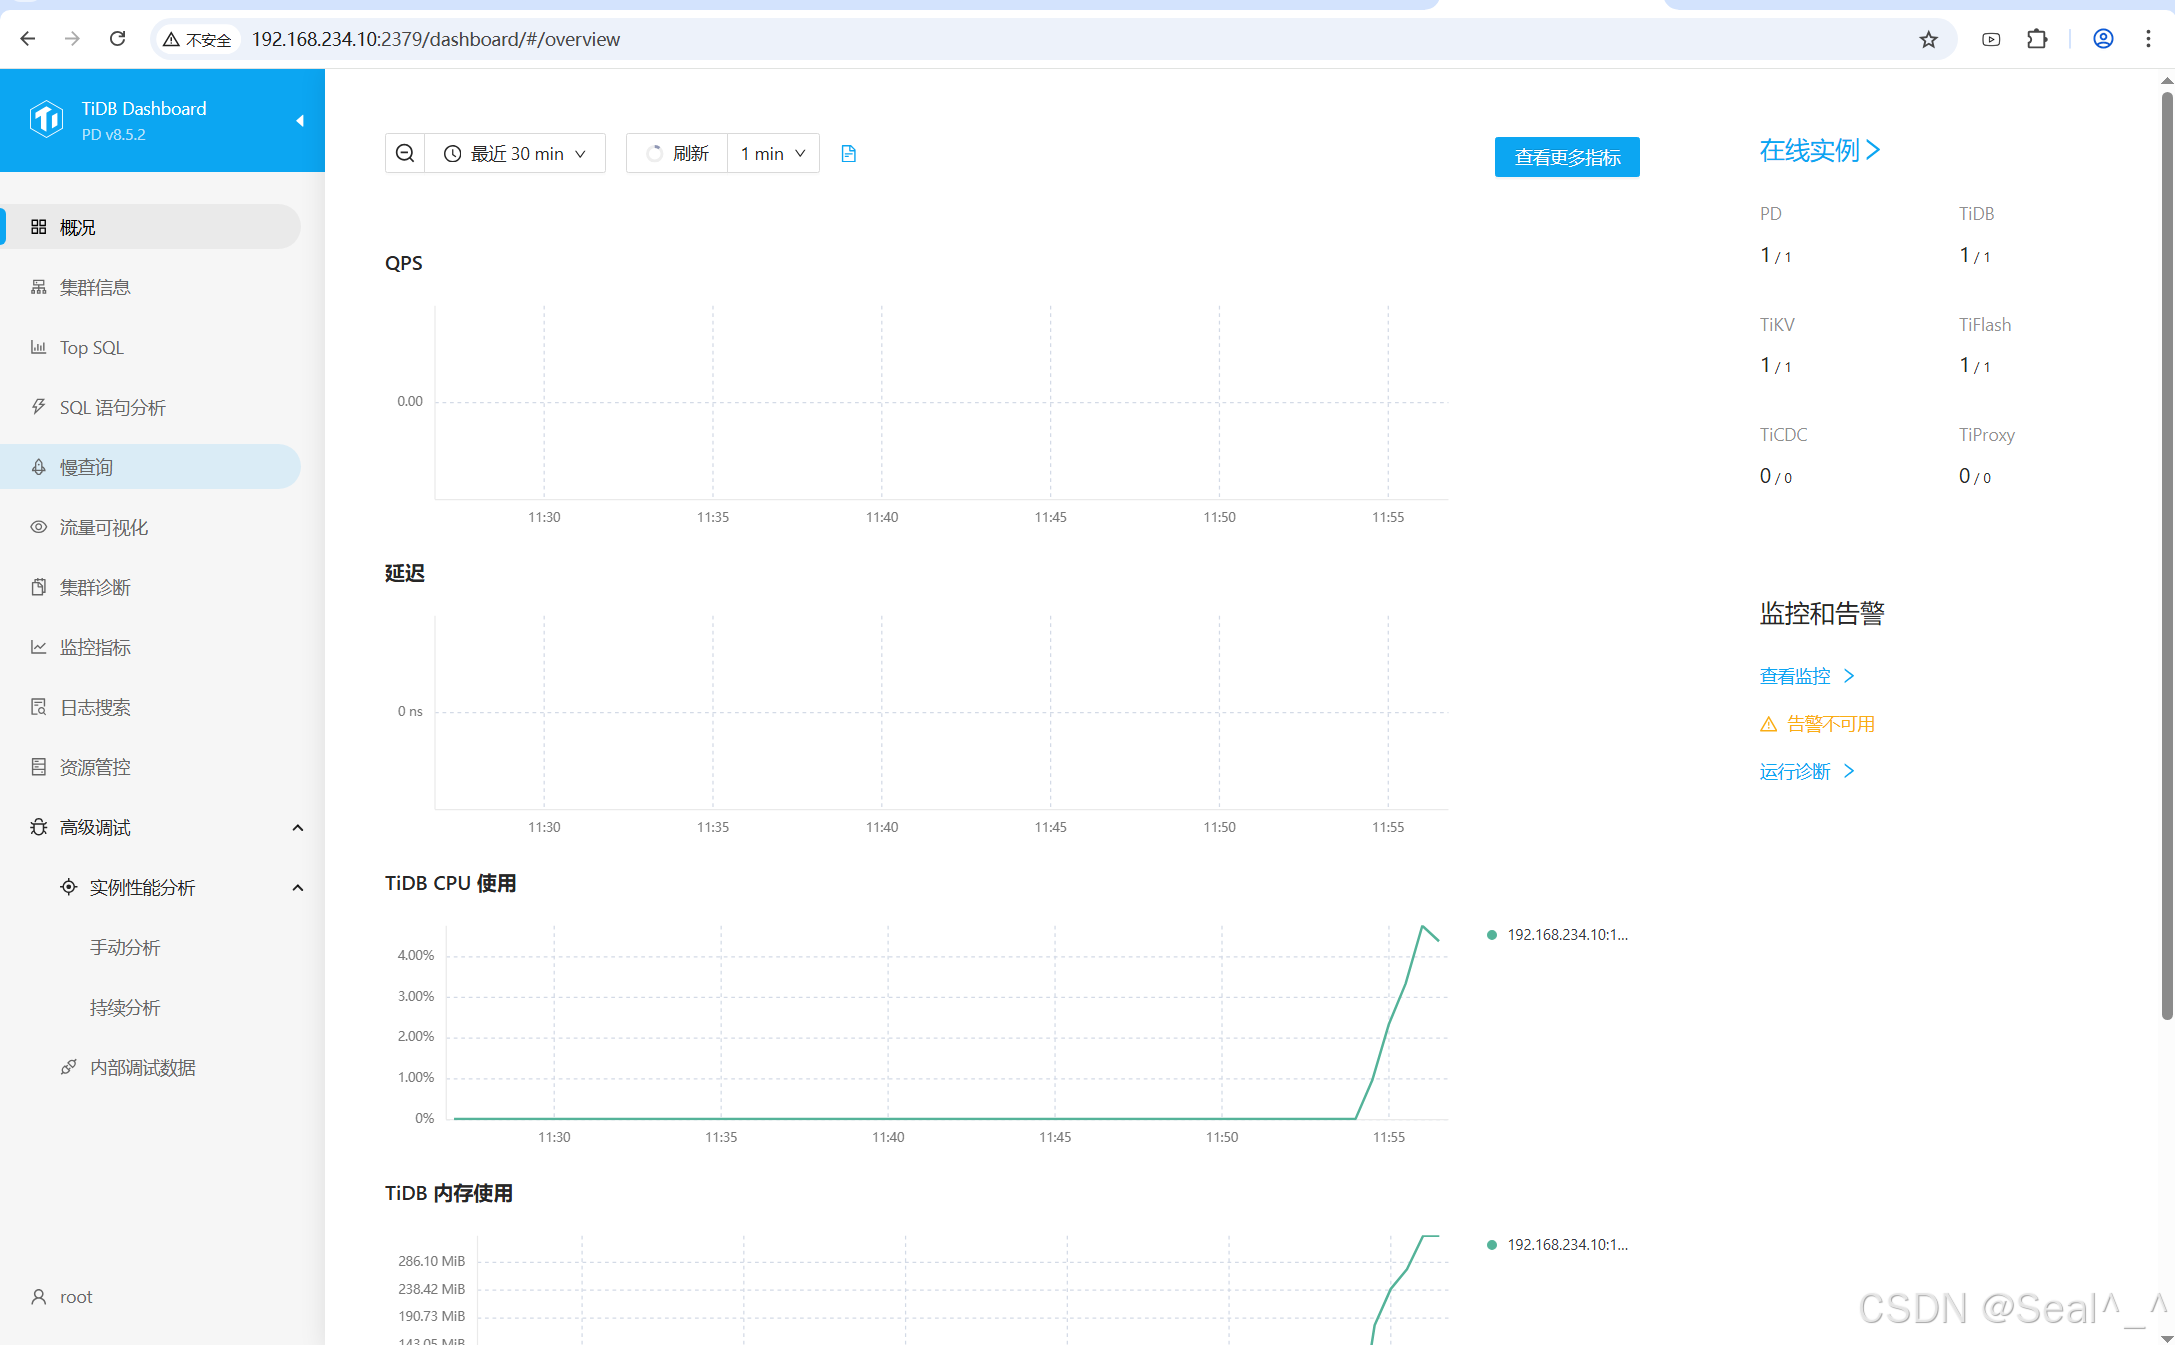Open the 集群诊断 menu item

pos(150,587)
